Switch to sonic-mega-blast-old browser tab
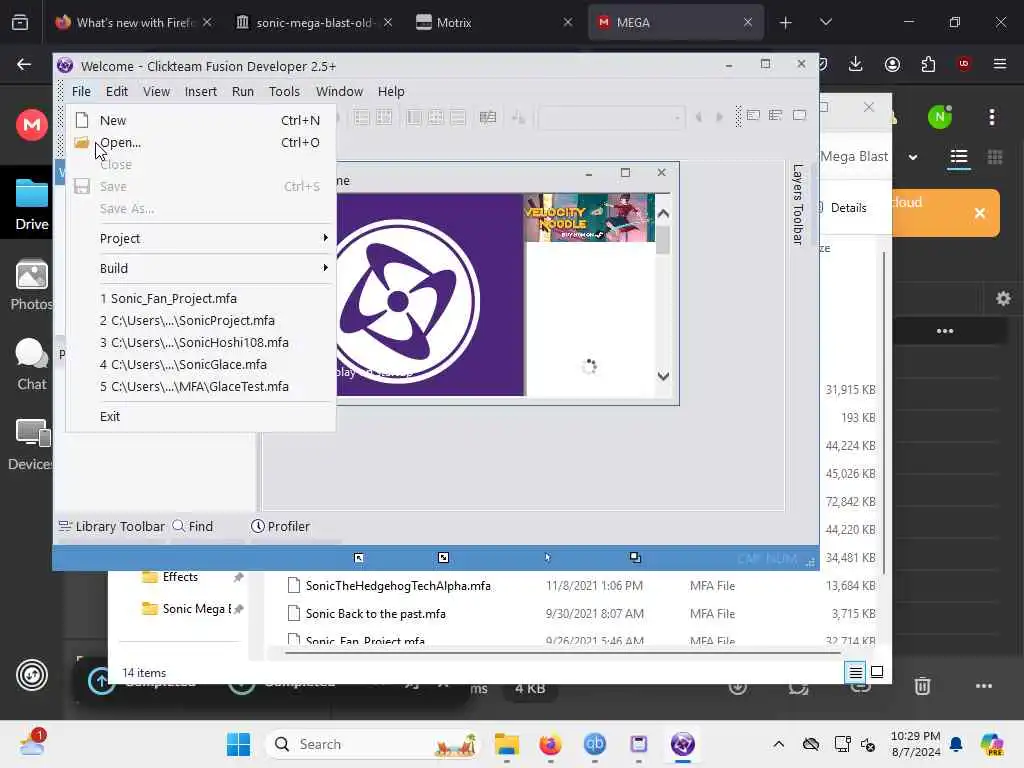The height and width of the screenshot is (768, 1024). (x=314, y=23)
